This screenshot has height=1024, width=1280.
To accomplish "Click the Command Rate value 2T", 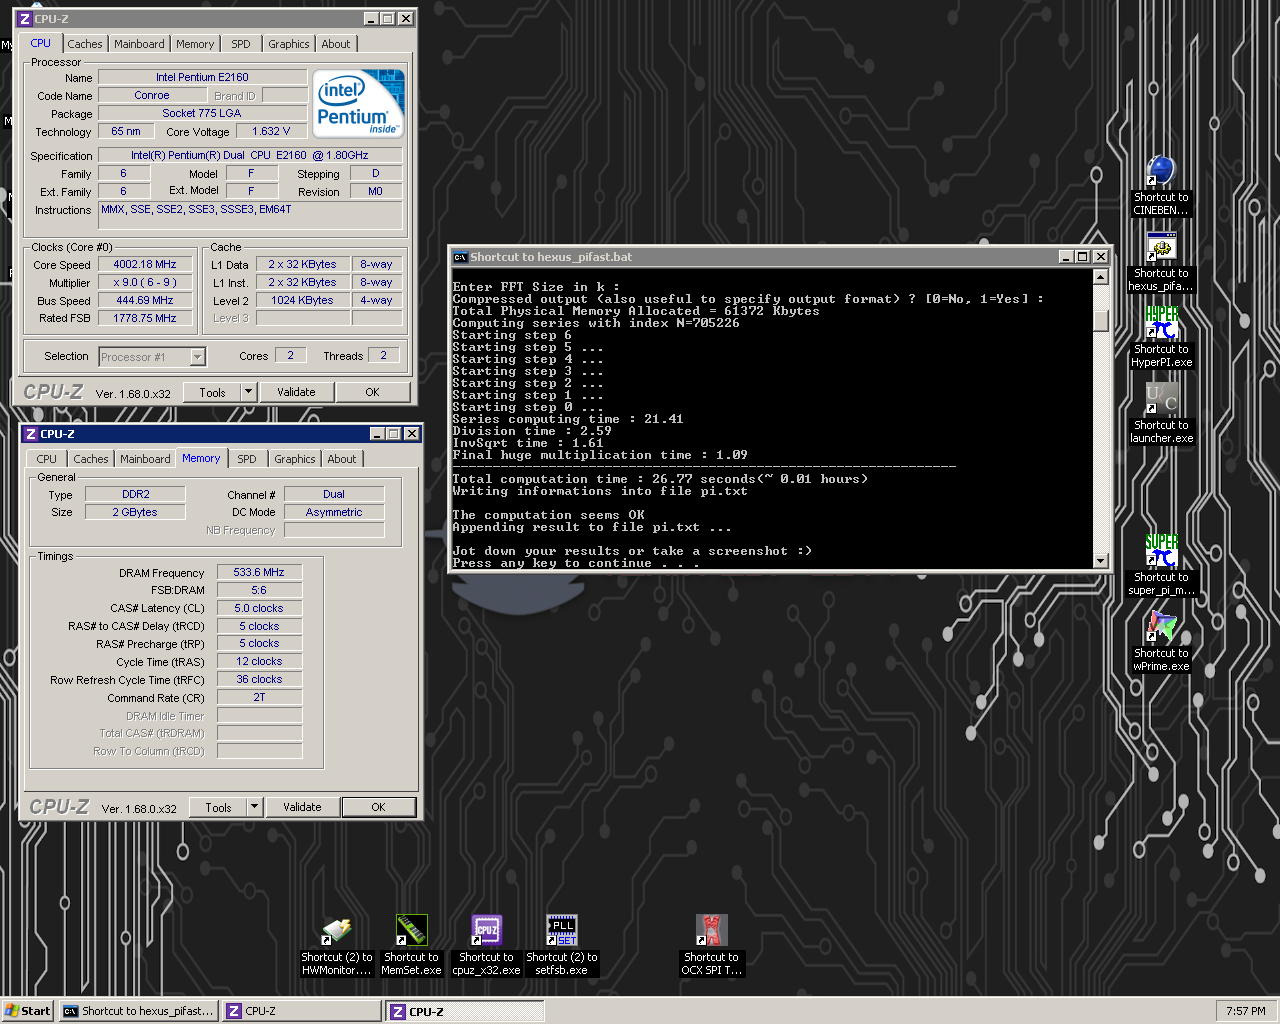I will pos(259,697).
